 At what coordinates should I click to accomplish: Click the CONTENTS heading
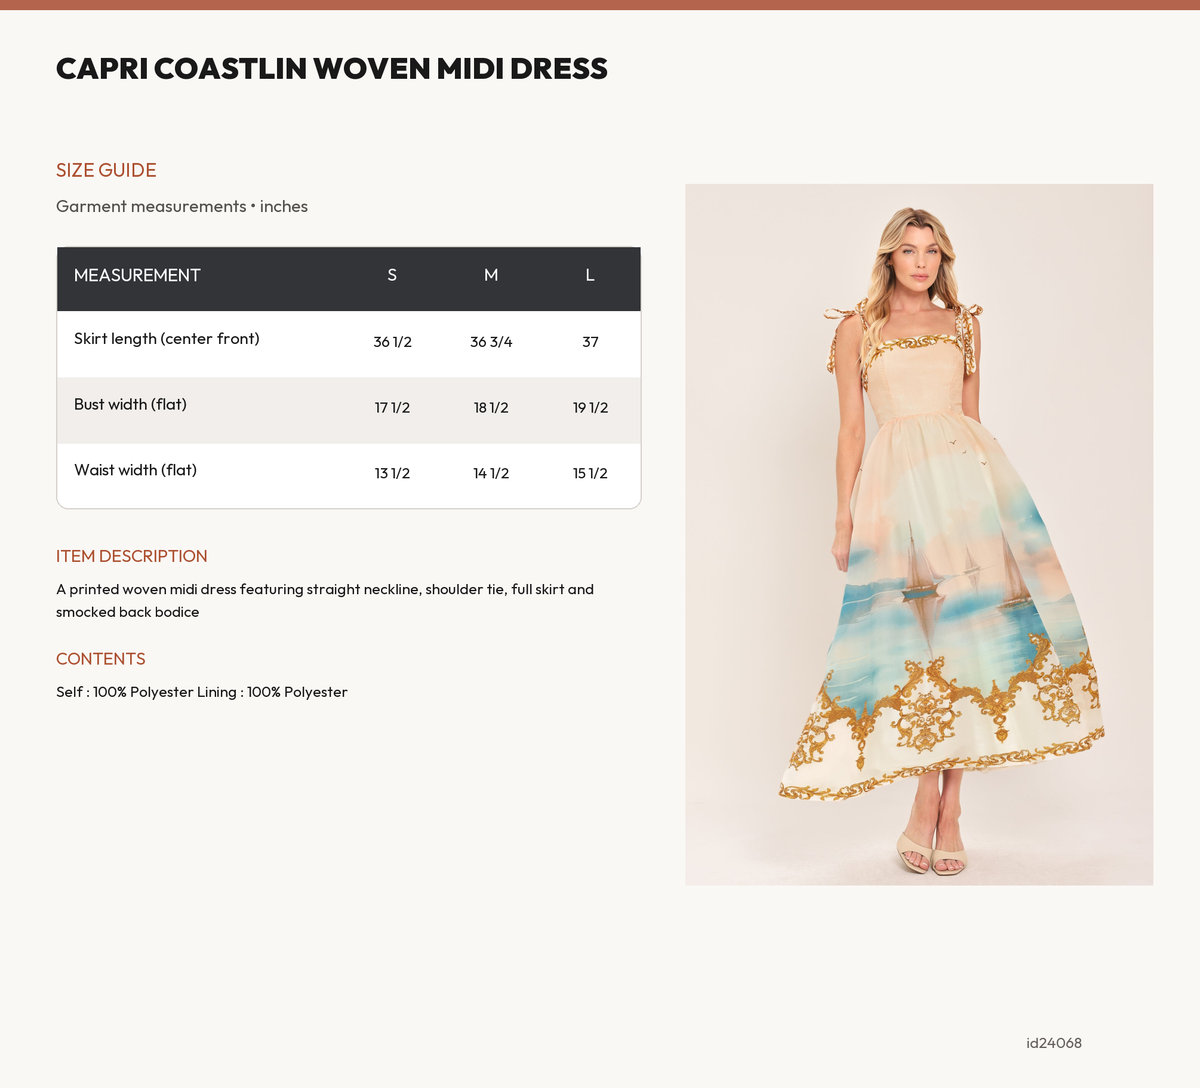[x=101, y=659]
